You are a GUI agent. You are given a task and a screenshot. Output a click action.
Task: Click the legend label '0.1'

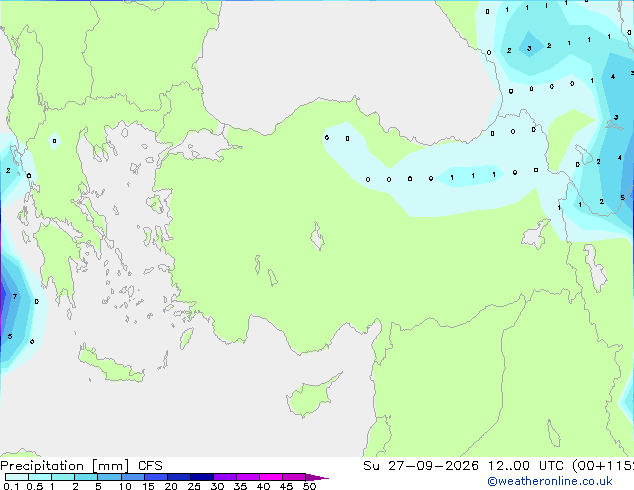[x=11, y=486]
